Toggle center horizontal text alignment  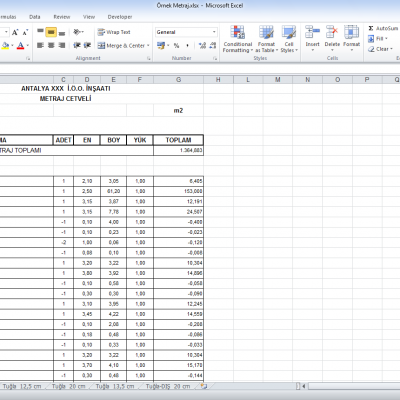pos(51,45)
